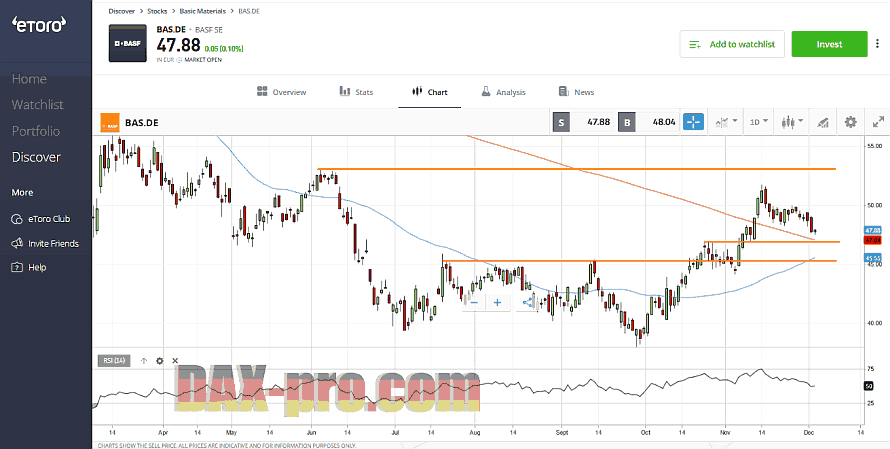The width and height of the screenshot is (890, 449).
Task: Click the RSI (14) indicator label
Action: point(114,360)
